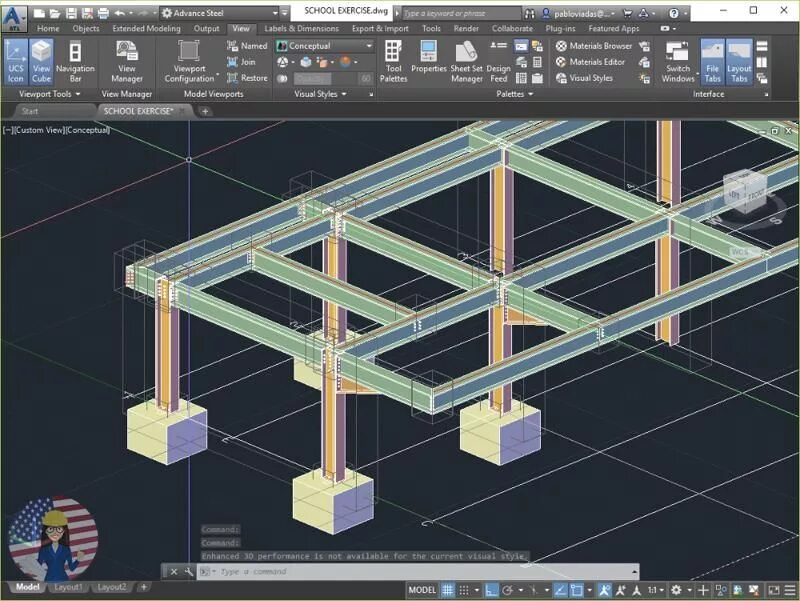Click the search keyword input field
Screen dimensions: 800x601
point(461,13)
